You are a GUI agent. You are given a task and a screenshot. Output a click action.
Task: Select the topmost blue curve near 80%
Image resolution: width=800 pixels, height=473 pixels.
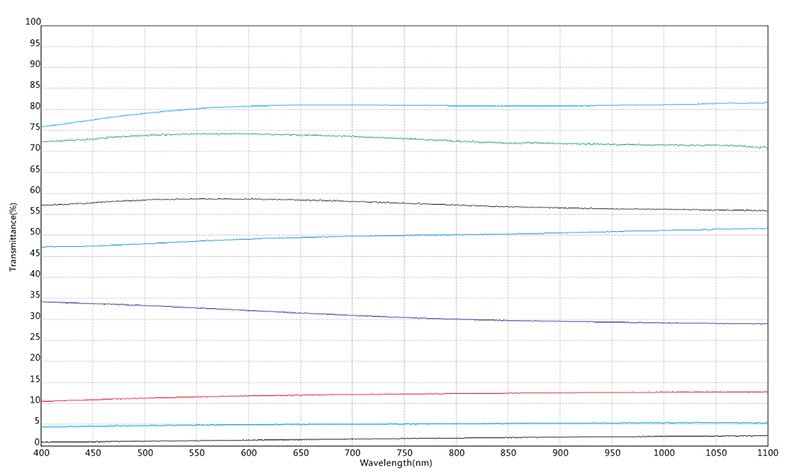pos(400,105)
